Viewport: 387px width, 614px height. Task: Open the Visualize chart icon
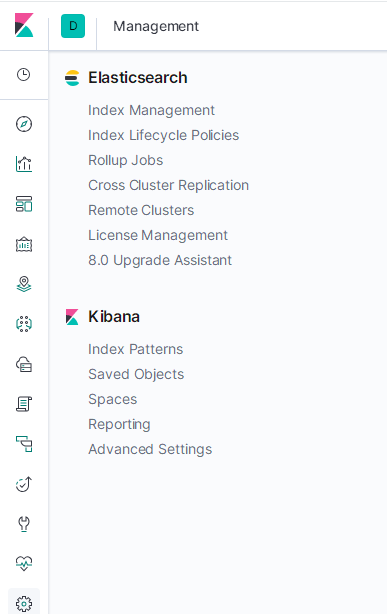coord(24,164)
